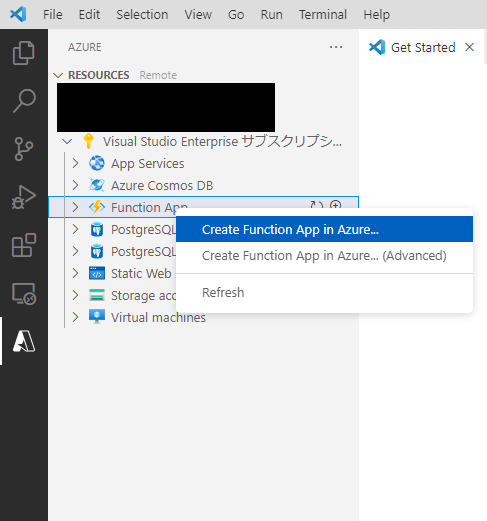Expand the Static Web Apps node
Screen dimensions: 487x521
click(x=76, y=273)
